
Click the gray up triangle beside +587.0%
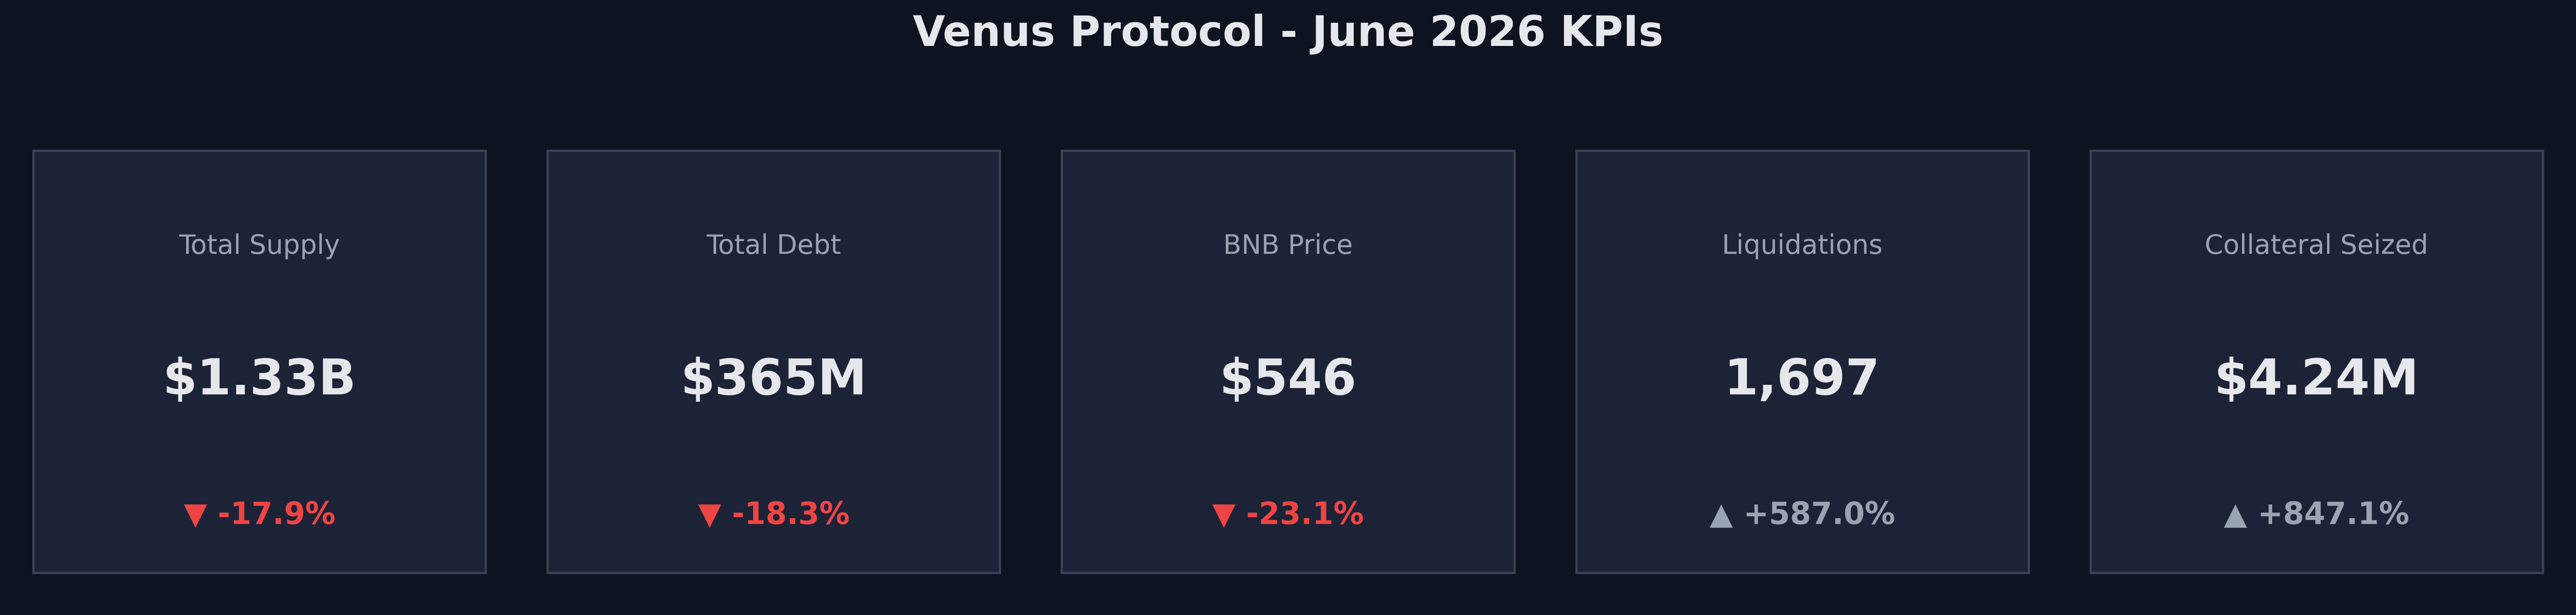coord(1721,516)
